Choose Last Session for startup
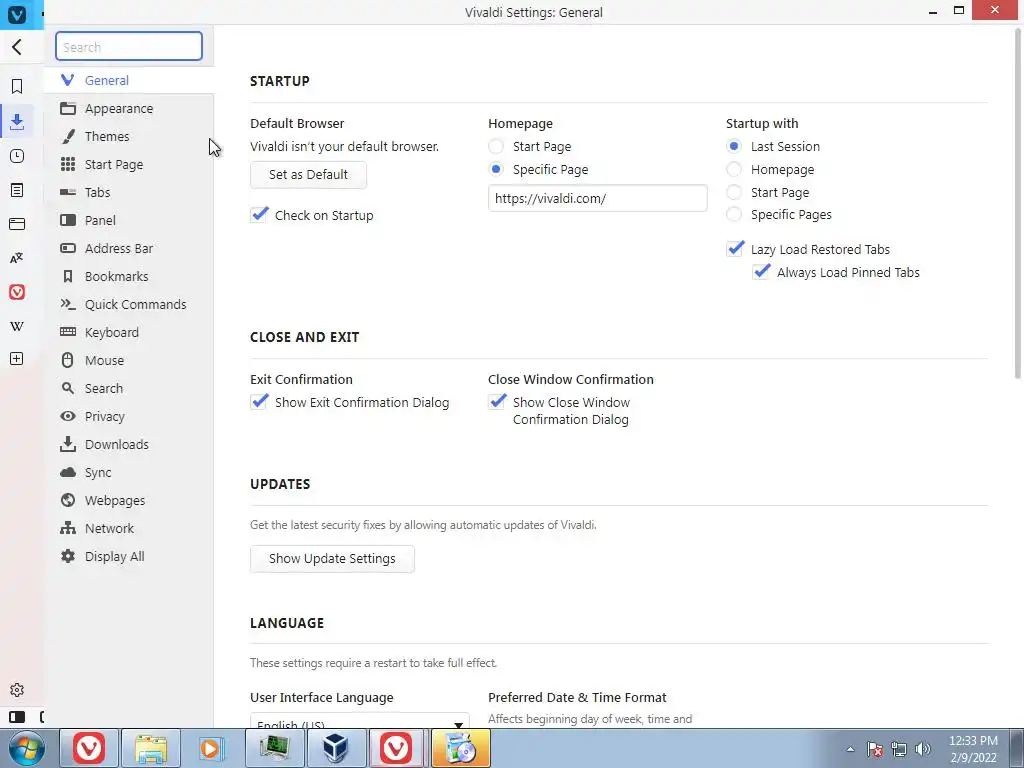The width and height of the screenshot is (1024, 768). (x=734, y=146)
